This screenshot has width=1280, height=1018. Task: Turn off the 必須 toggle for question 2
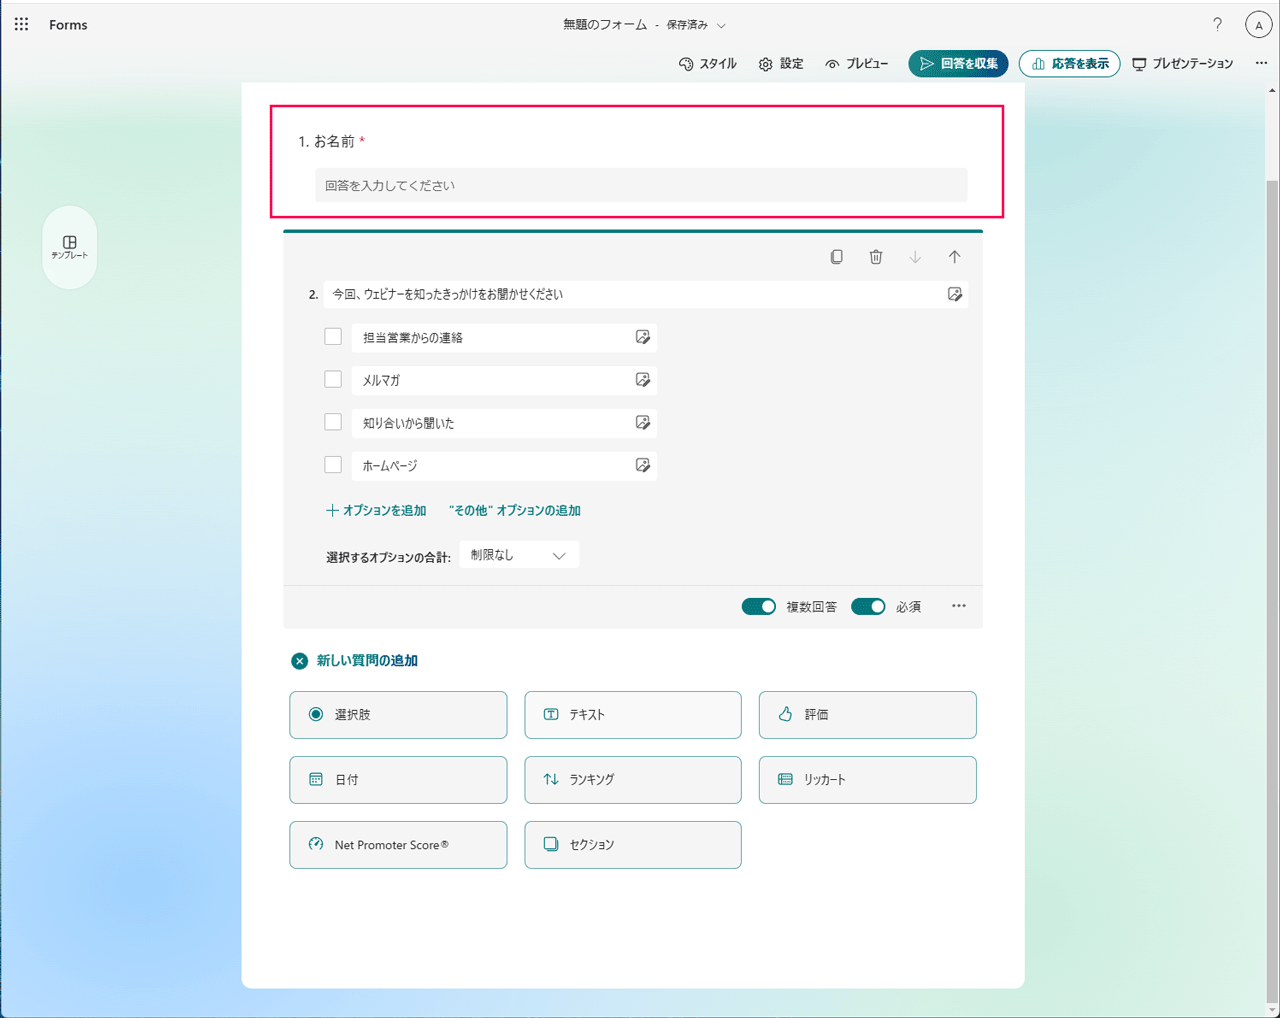tap(868, 606)
